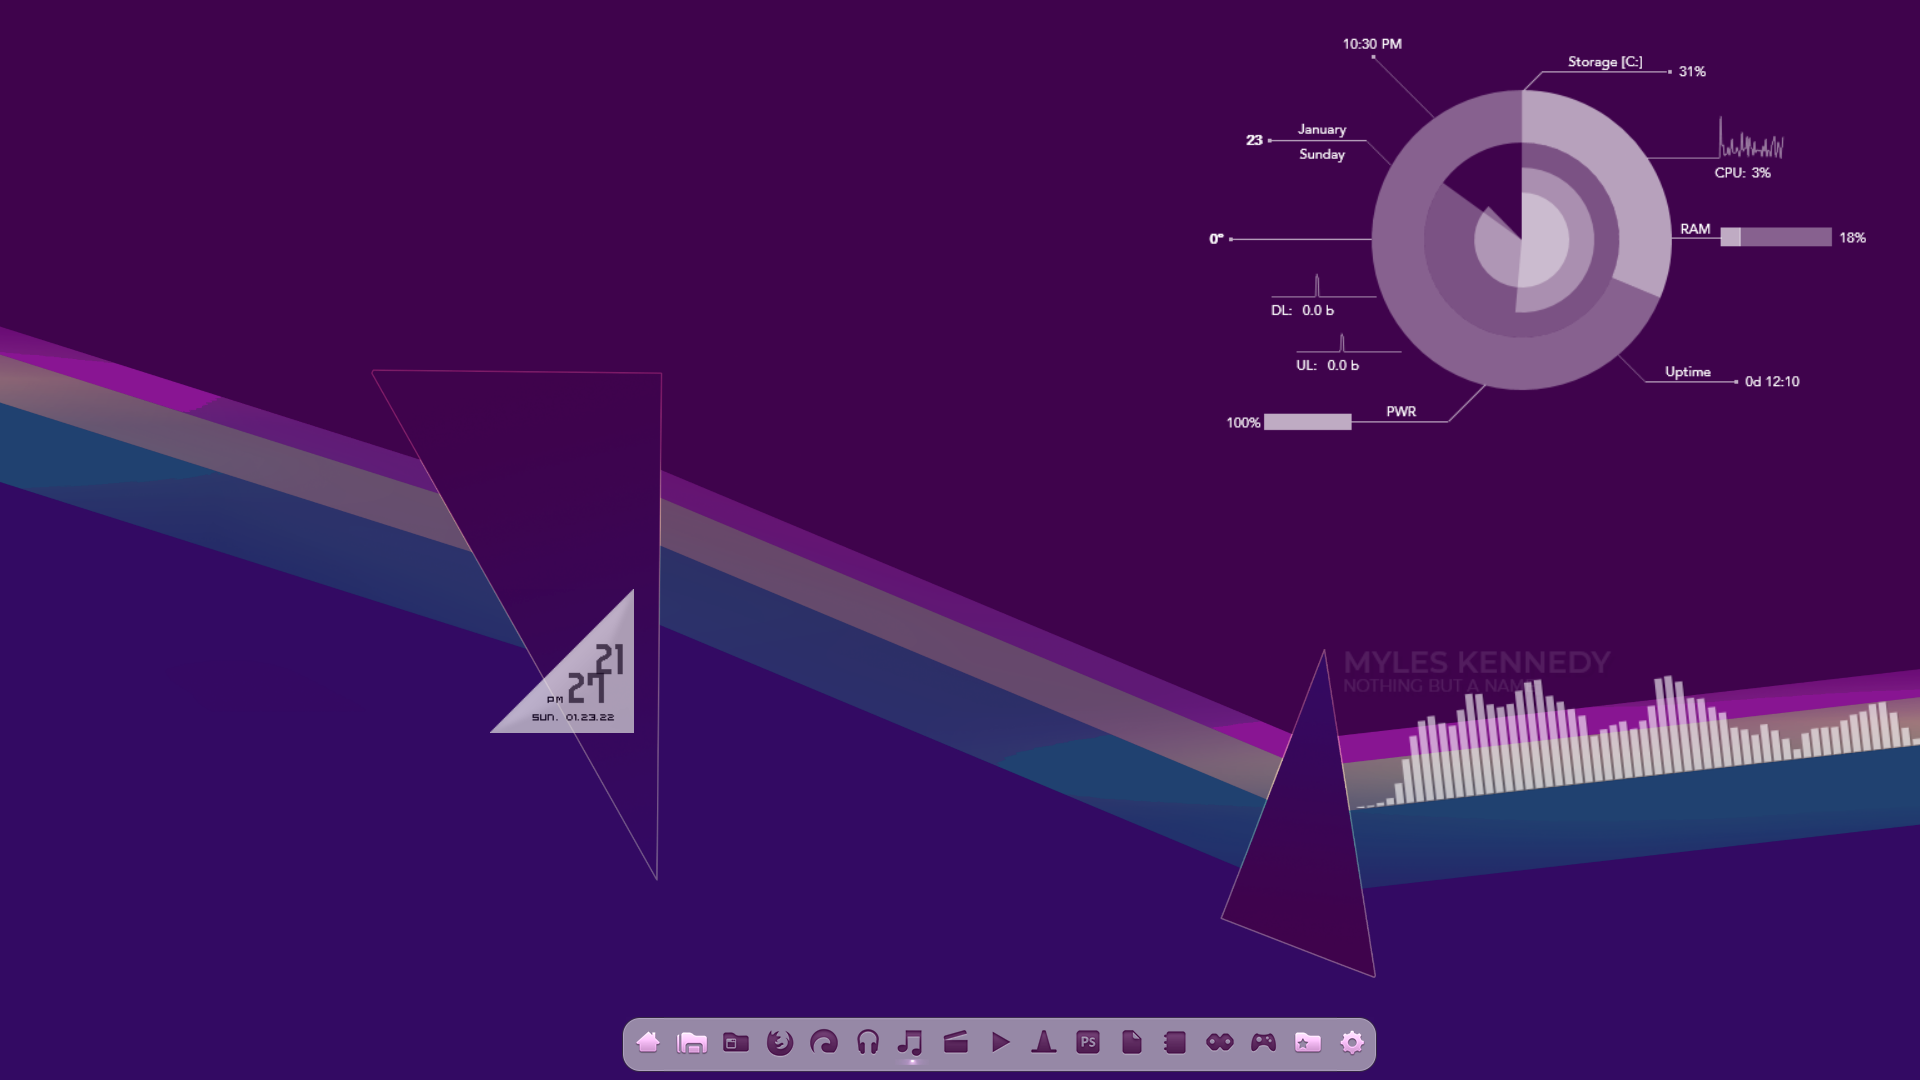Open the gamepad icon on the dock

point(1261,1043)
